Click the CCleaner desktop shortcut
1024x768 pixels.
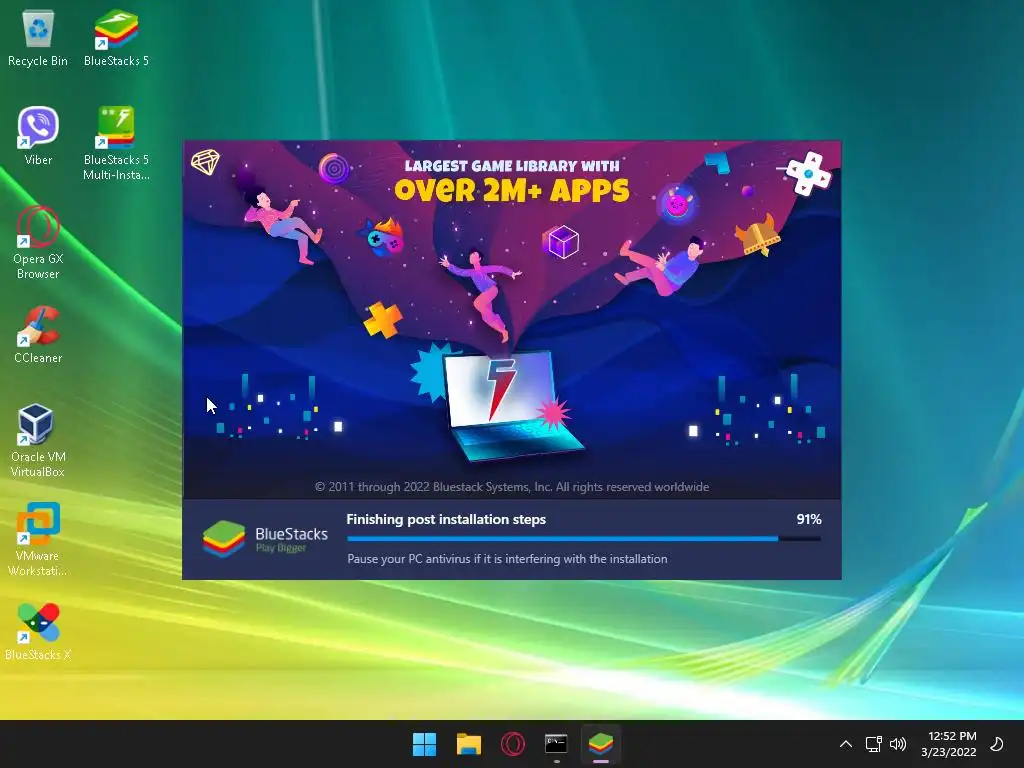(38, 334)
